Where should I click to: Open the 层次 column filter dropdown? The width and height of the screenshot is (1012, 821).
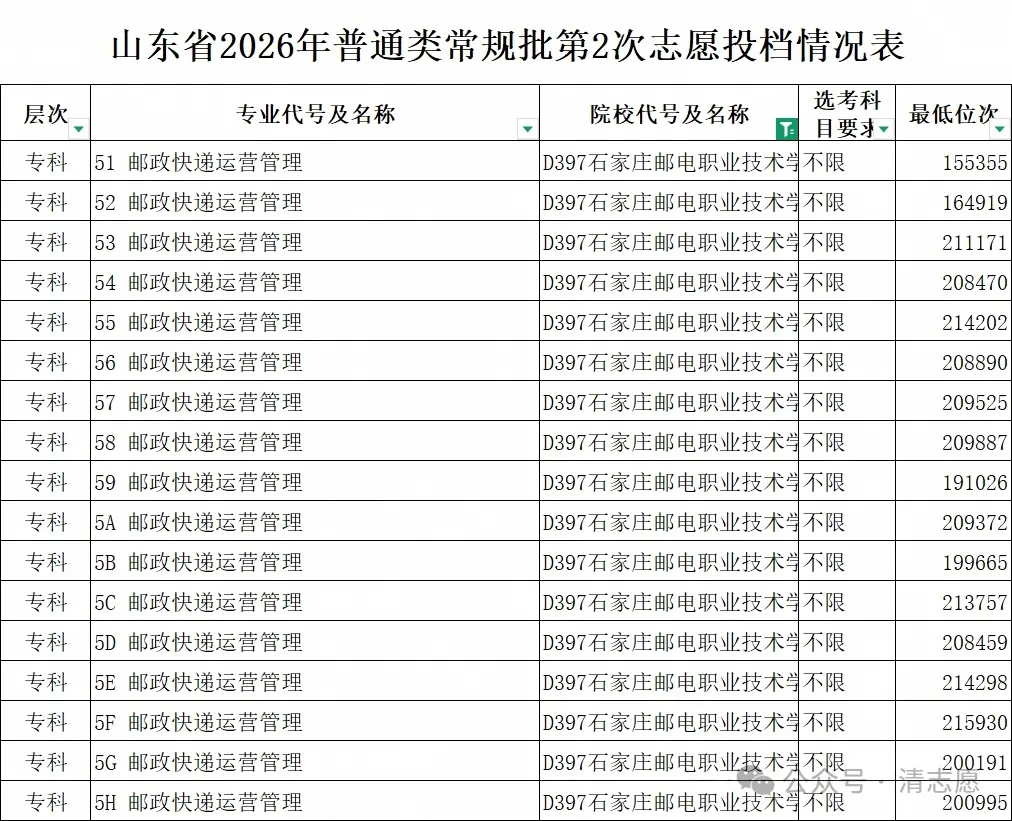[x=79, y=129]
